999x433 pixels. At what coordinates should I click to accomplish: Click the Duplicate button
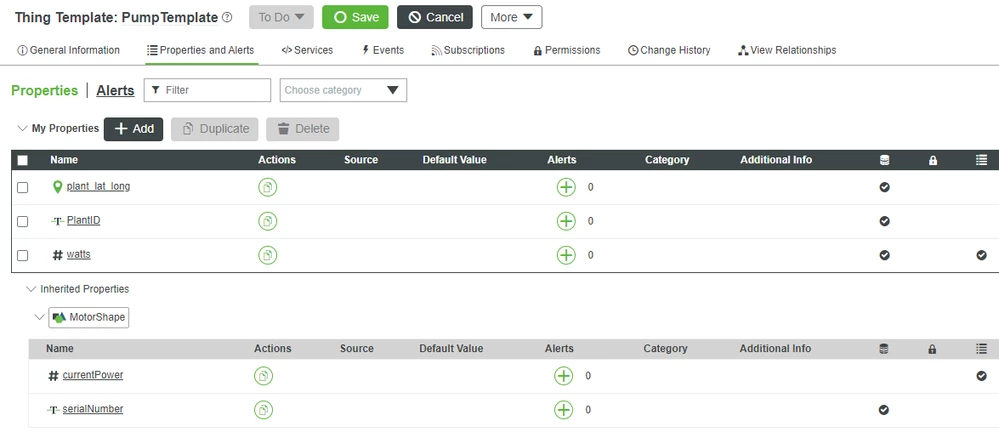(x=215, y=129)
